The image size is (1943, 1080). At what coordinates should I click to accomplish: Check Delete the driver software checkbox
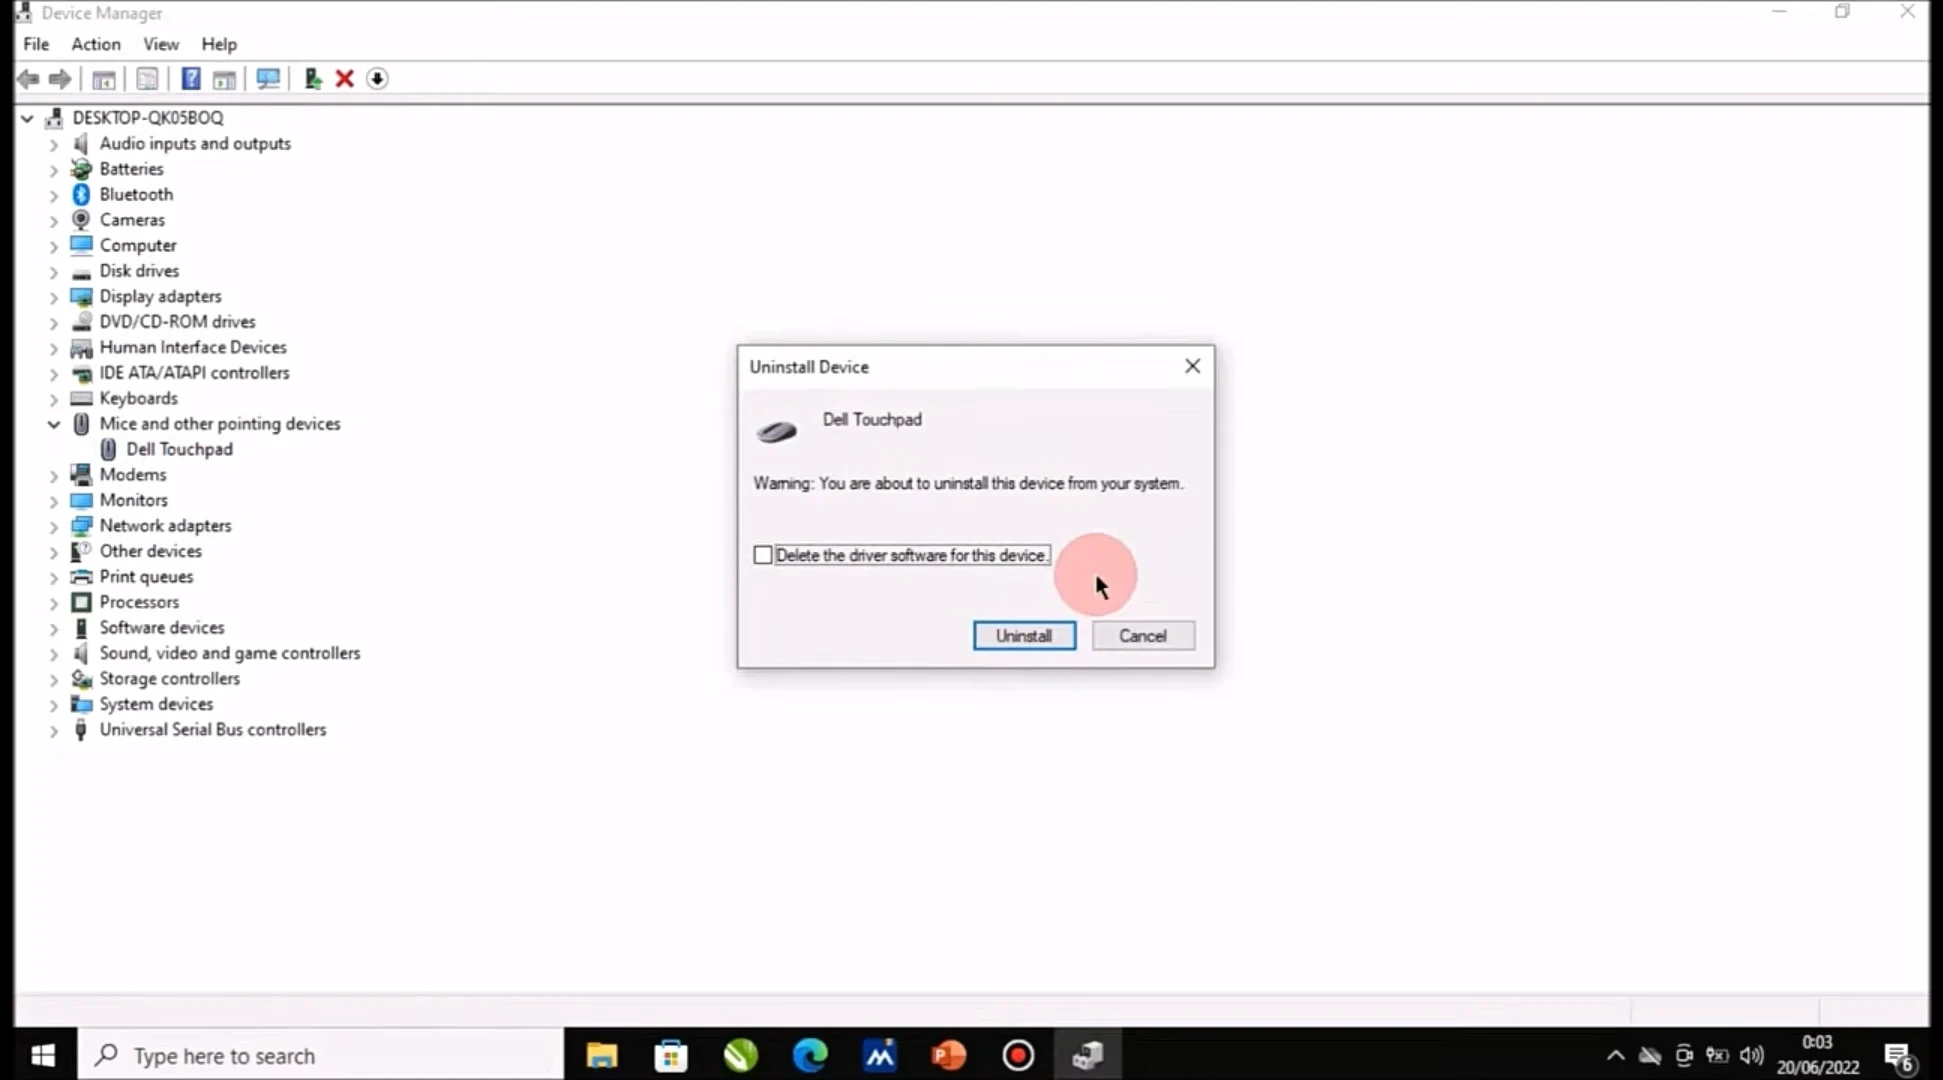click(763, 555)
